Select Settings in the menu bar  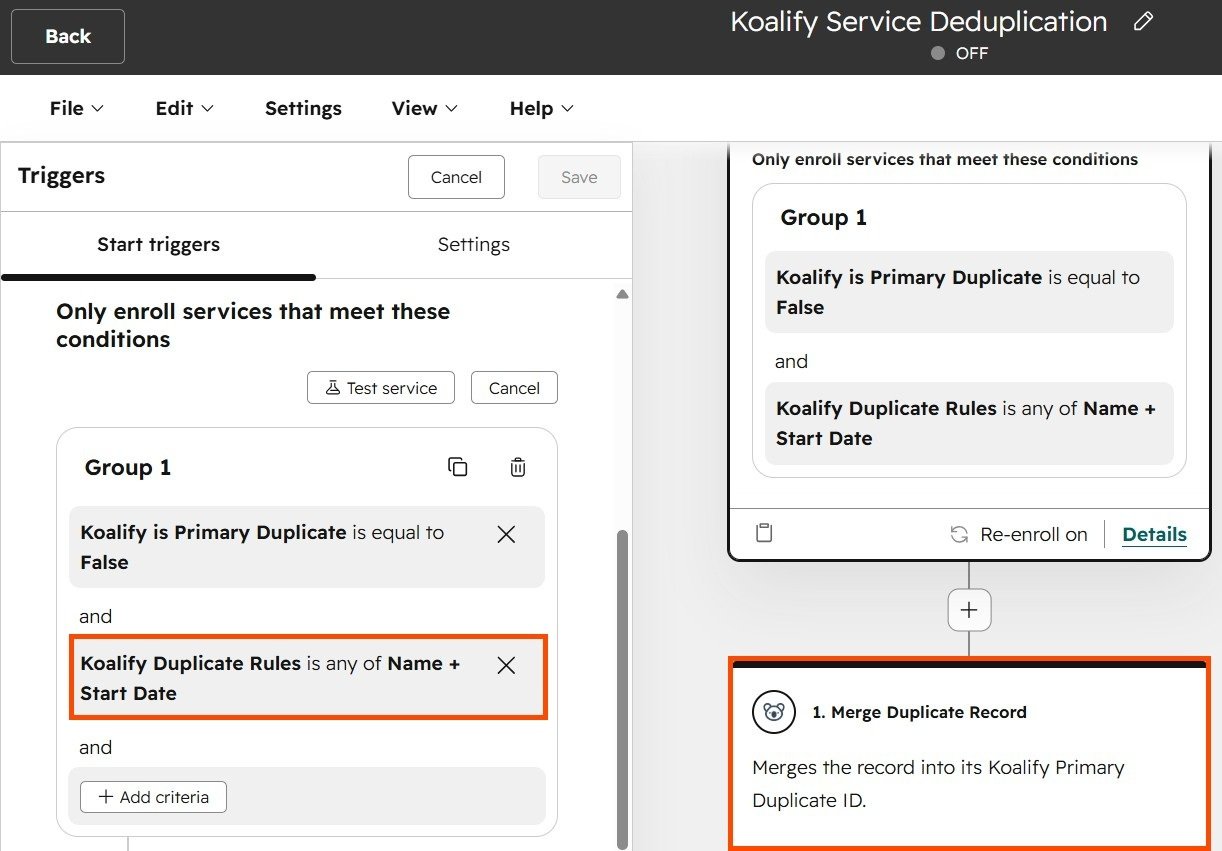[x=303, y=109]
